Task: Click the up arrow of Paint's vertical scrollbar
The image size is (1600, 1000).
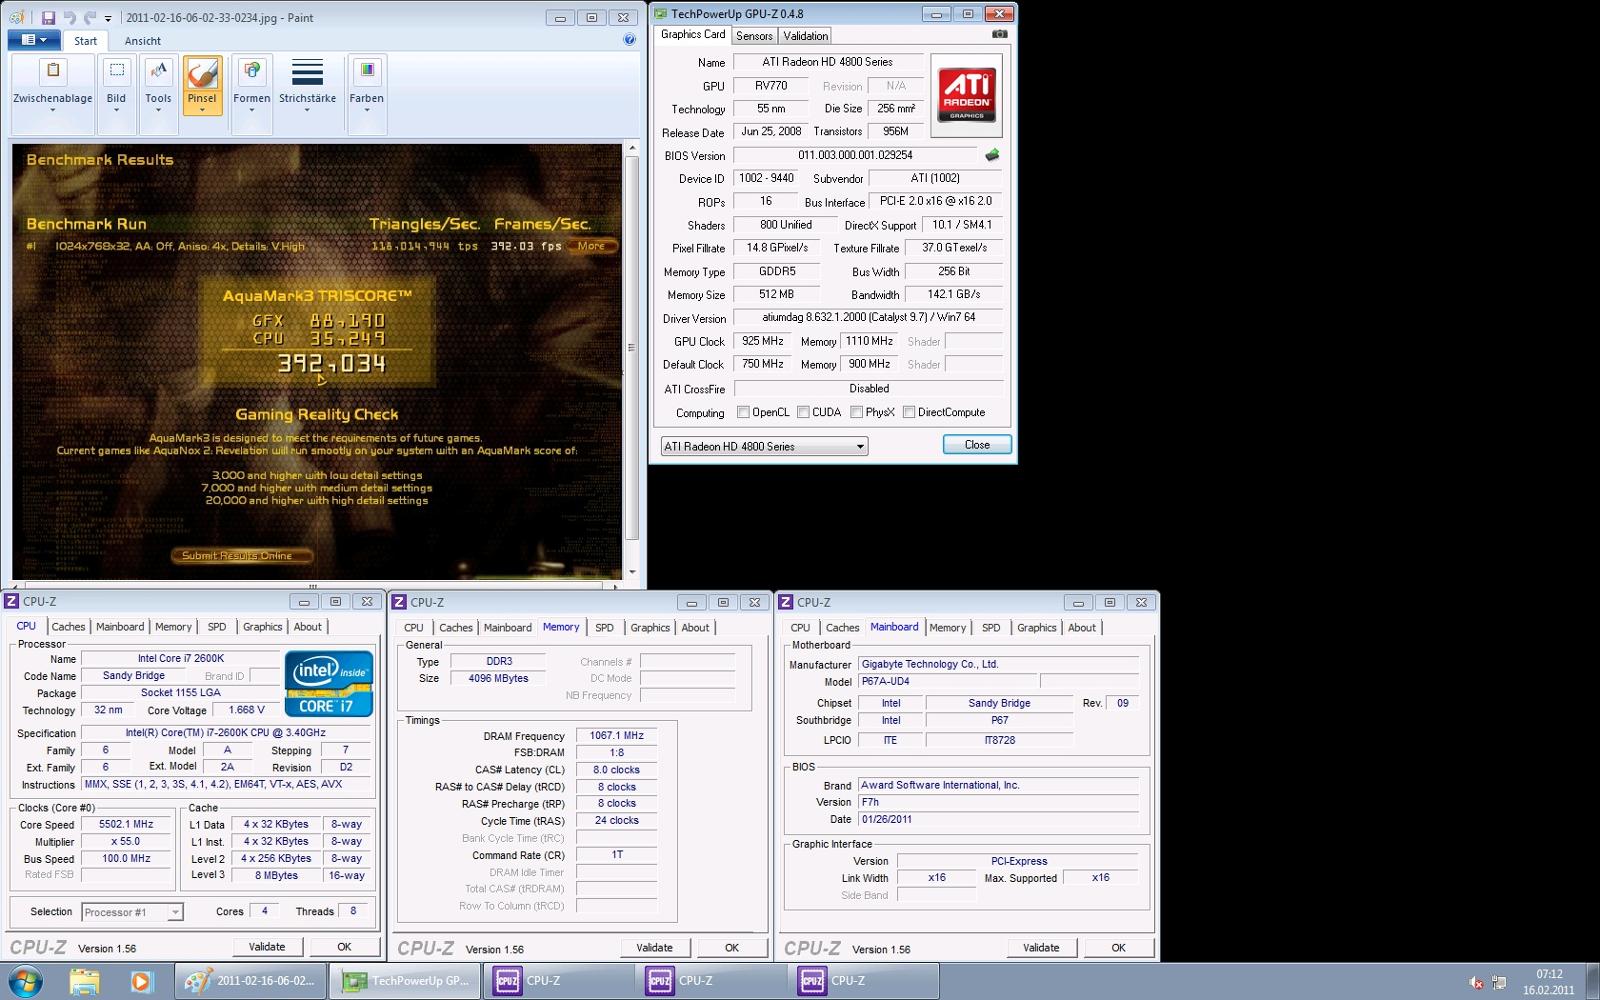Action: coord(631,150)
